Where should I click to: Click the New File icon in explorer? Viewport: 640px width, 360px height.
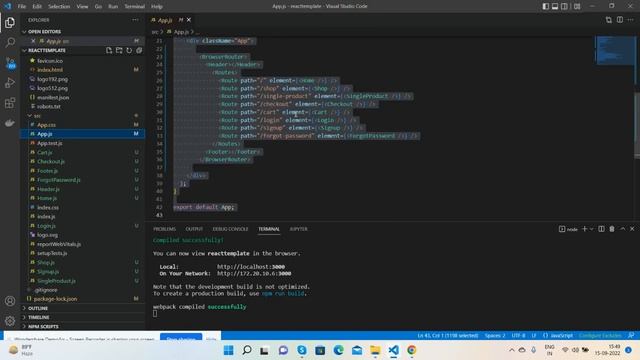click(x=109, y=50)
